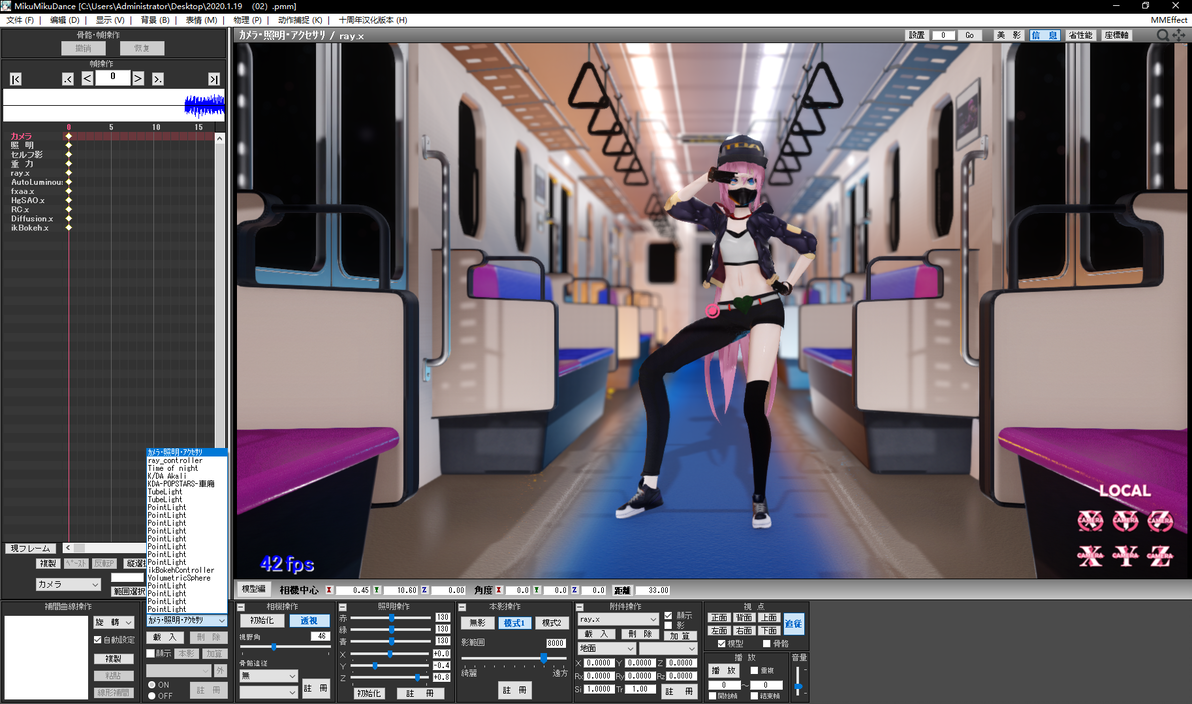Jump to the first frame button
Viewport: 1192px width, 704px height.
click(x=15, y=79)
